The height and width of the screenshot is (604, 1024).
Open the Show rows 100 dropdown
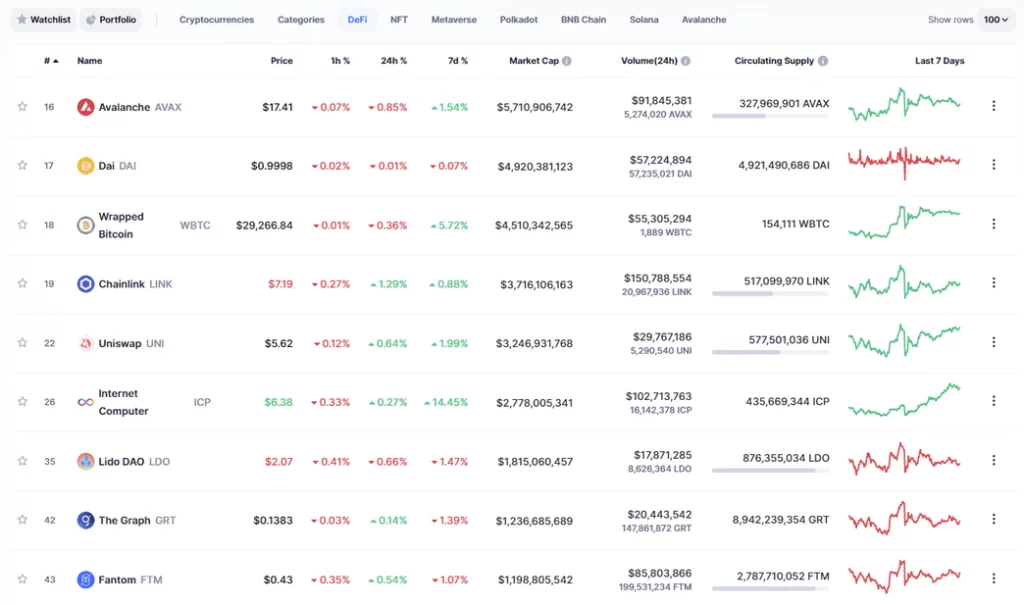click(996, 20)
